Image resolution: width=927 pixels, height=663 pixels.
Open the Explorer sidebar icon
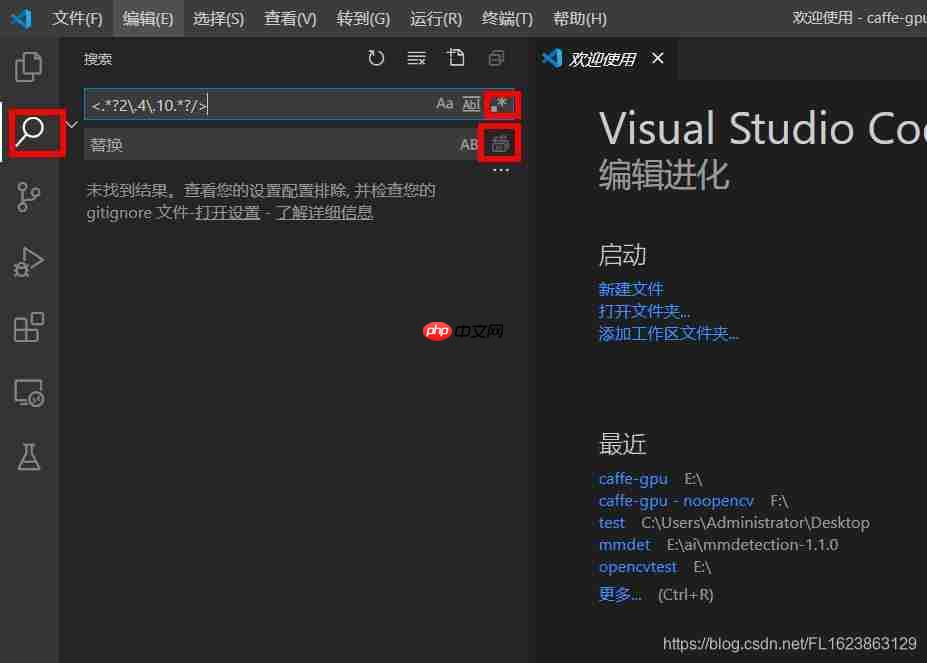click(28, 66)
